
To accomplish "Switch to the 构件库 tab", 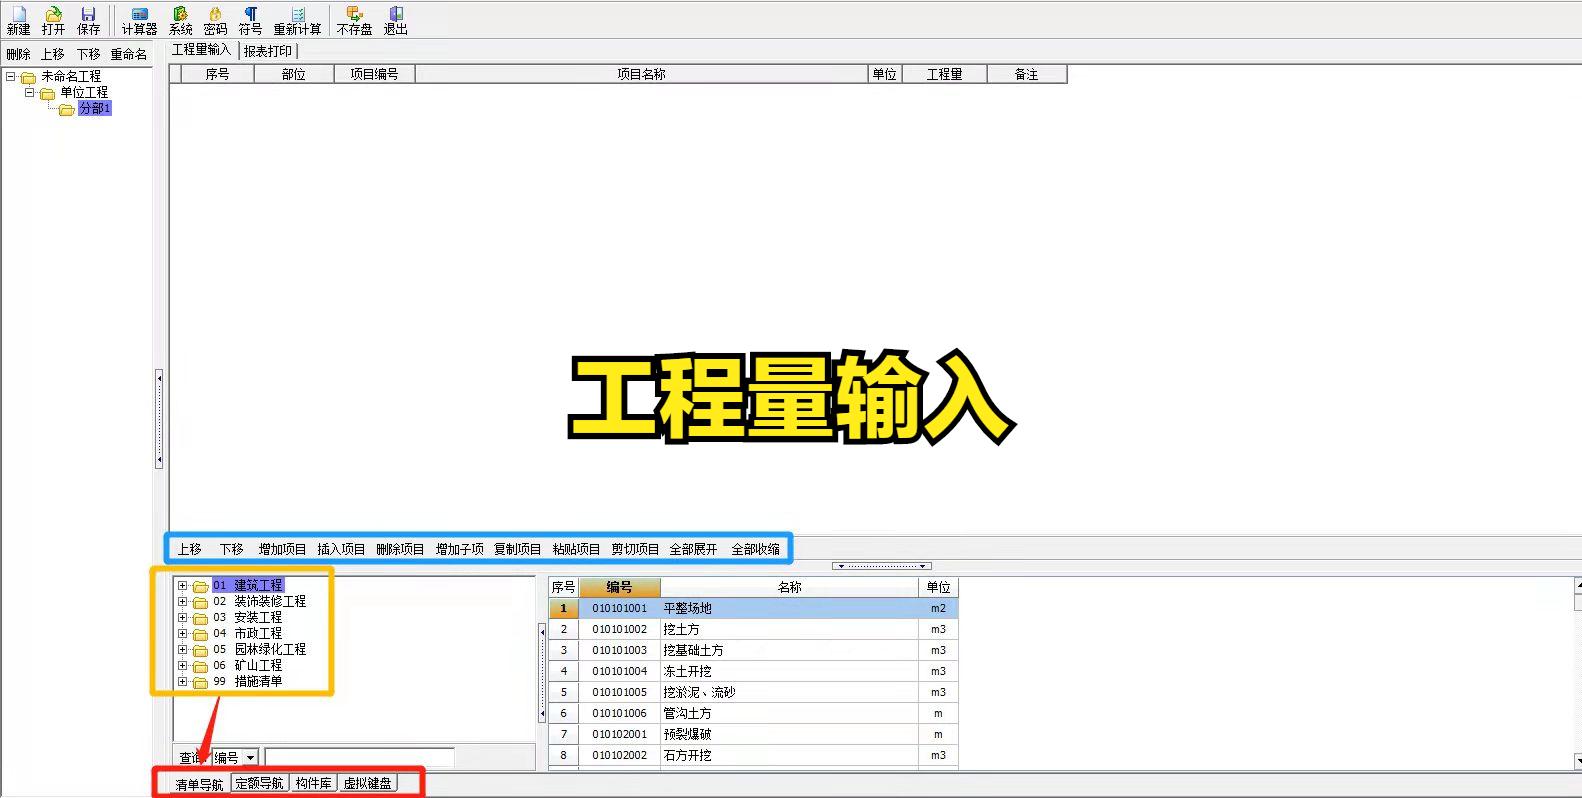I will coord(313,783).
